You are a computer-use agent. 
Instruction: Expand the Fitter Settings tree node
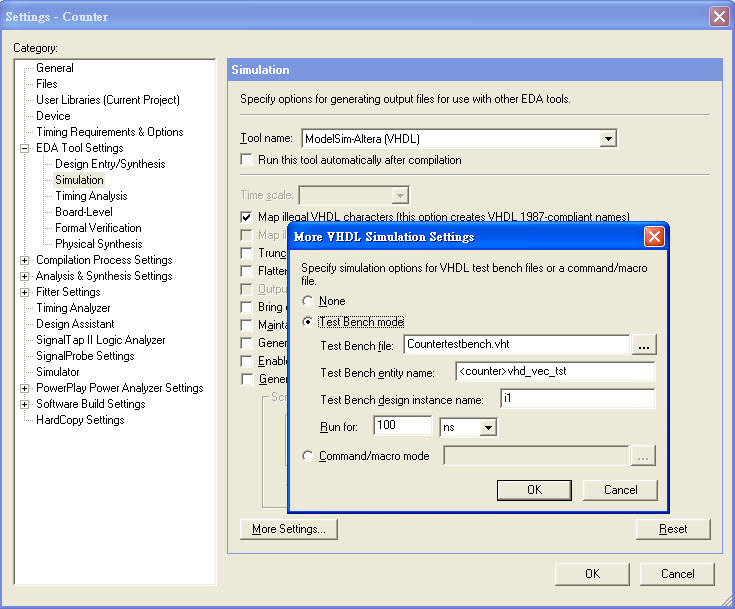[25, 292]
